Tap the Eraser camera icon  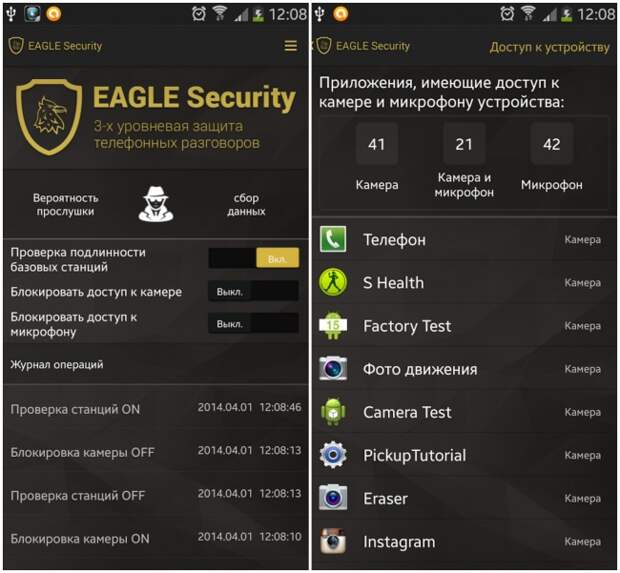[333, 498]
